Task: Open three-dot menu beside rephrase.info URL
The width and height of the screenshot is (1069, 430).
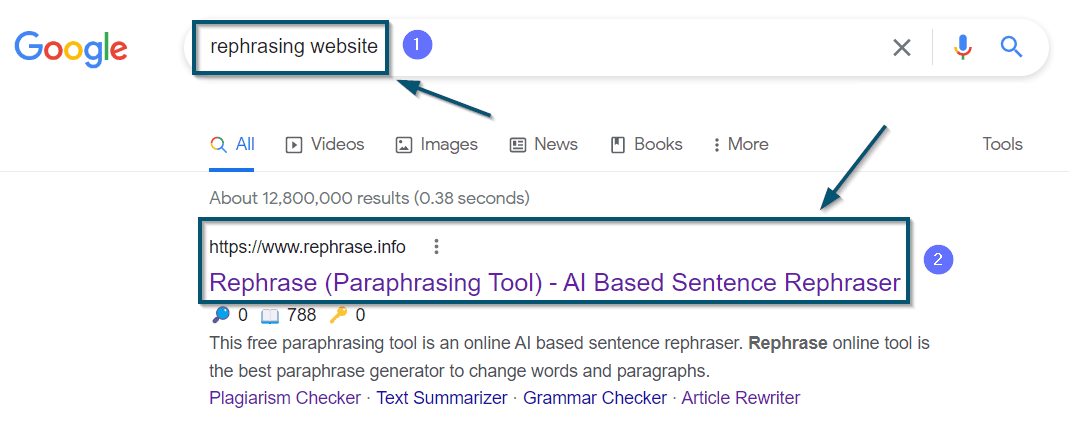Action: tap(436, 247)
